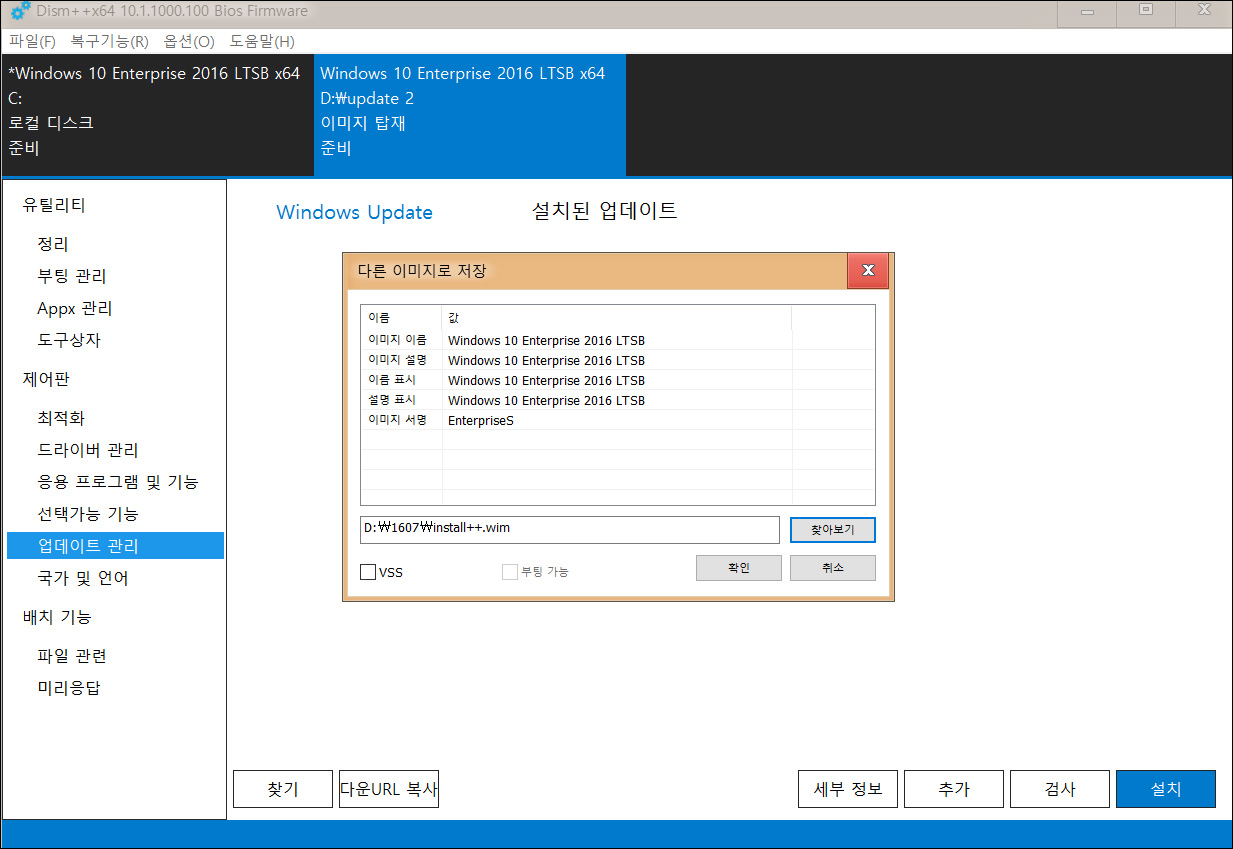Close the 다른 이미지로 저장 dialog
Screen dimensions: 1233x849
[868, 270]
